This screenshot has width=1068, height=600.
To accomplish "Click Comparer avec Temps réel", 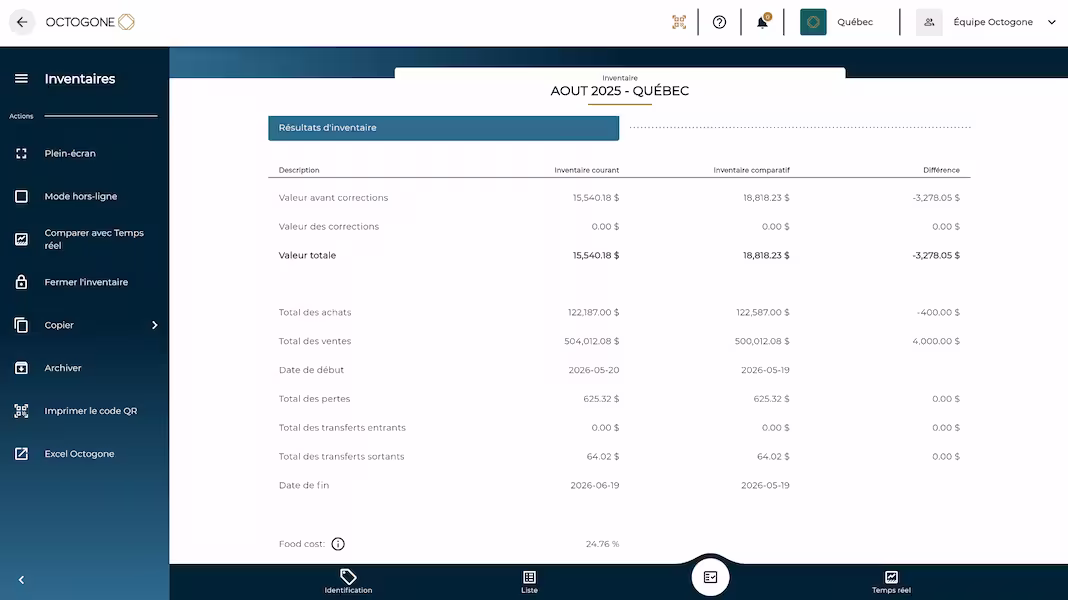I will point(93,239).
